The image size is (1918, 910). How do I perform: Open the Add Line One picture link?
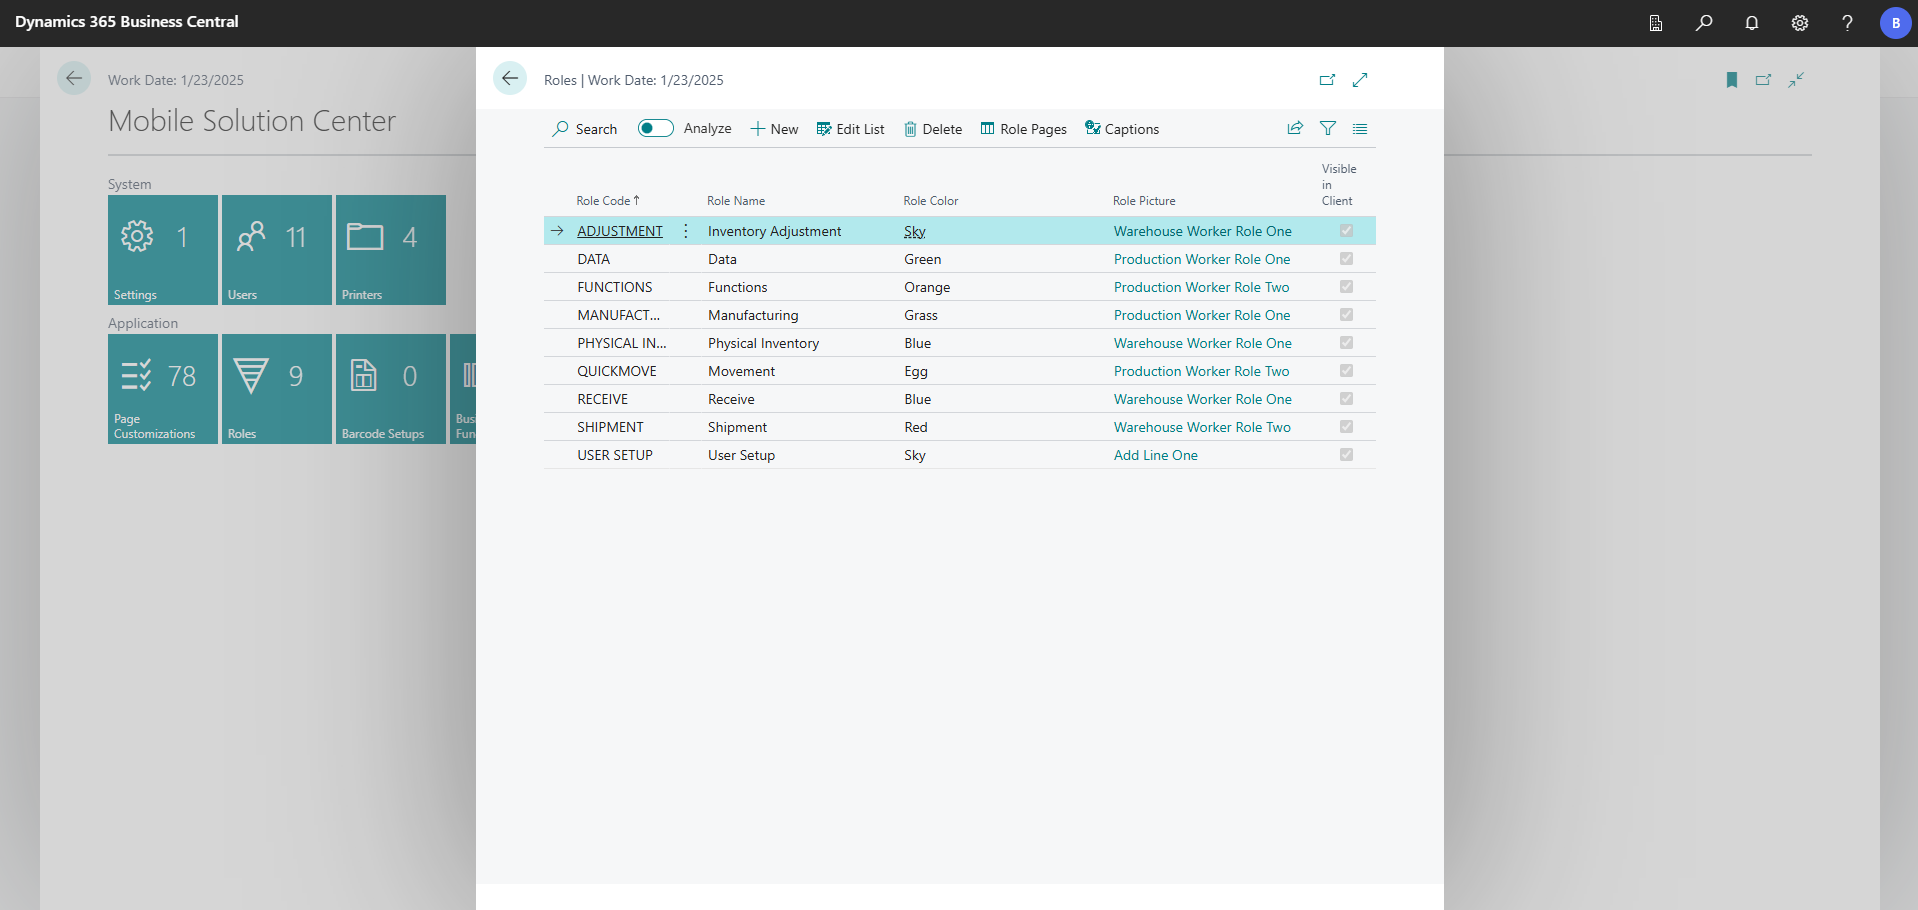point(1155,455)
